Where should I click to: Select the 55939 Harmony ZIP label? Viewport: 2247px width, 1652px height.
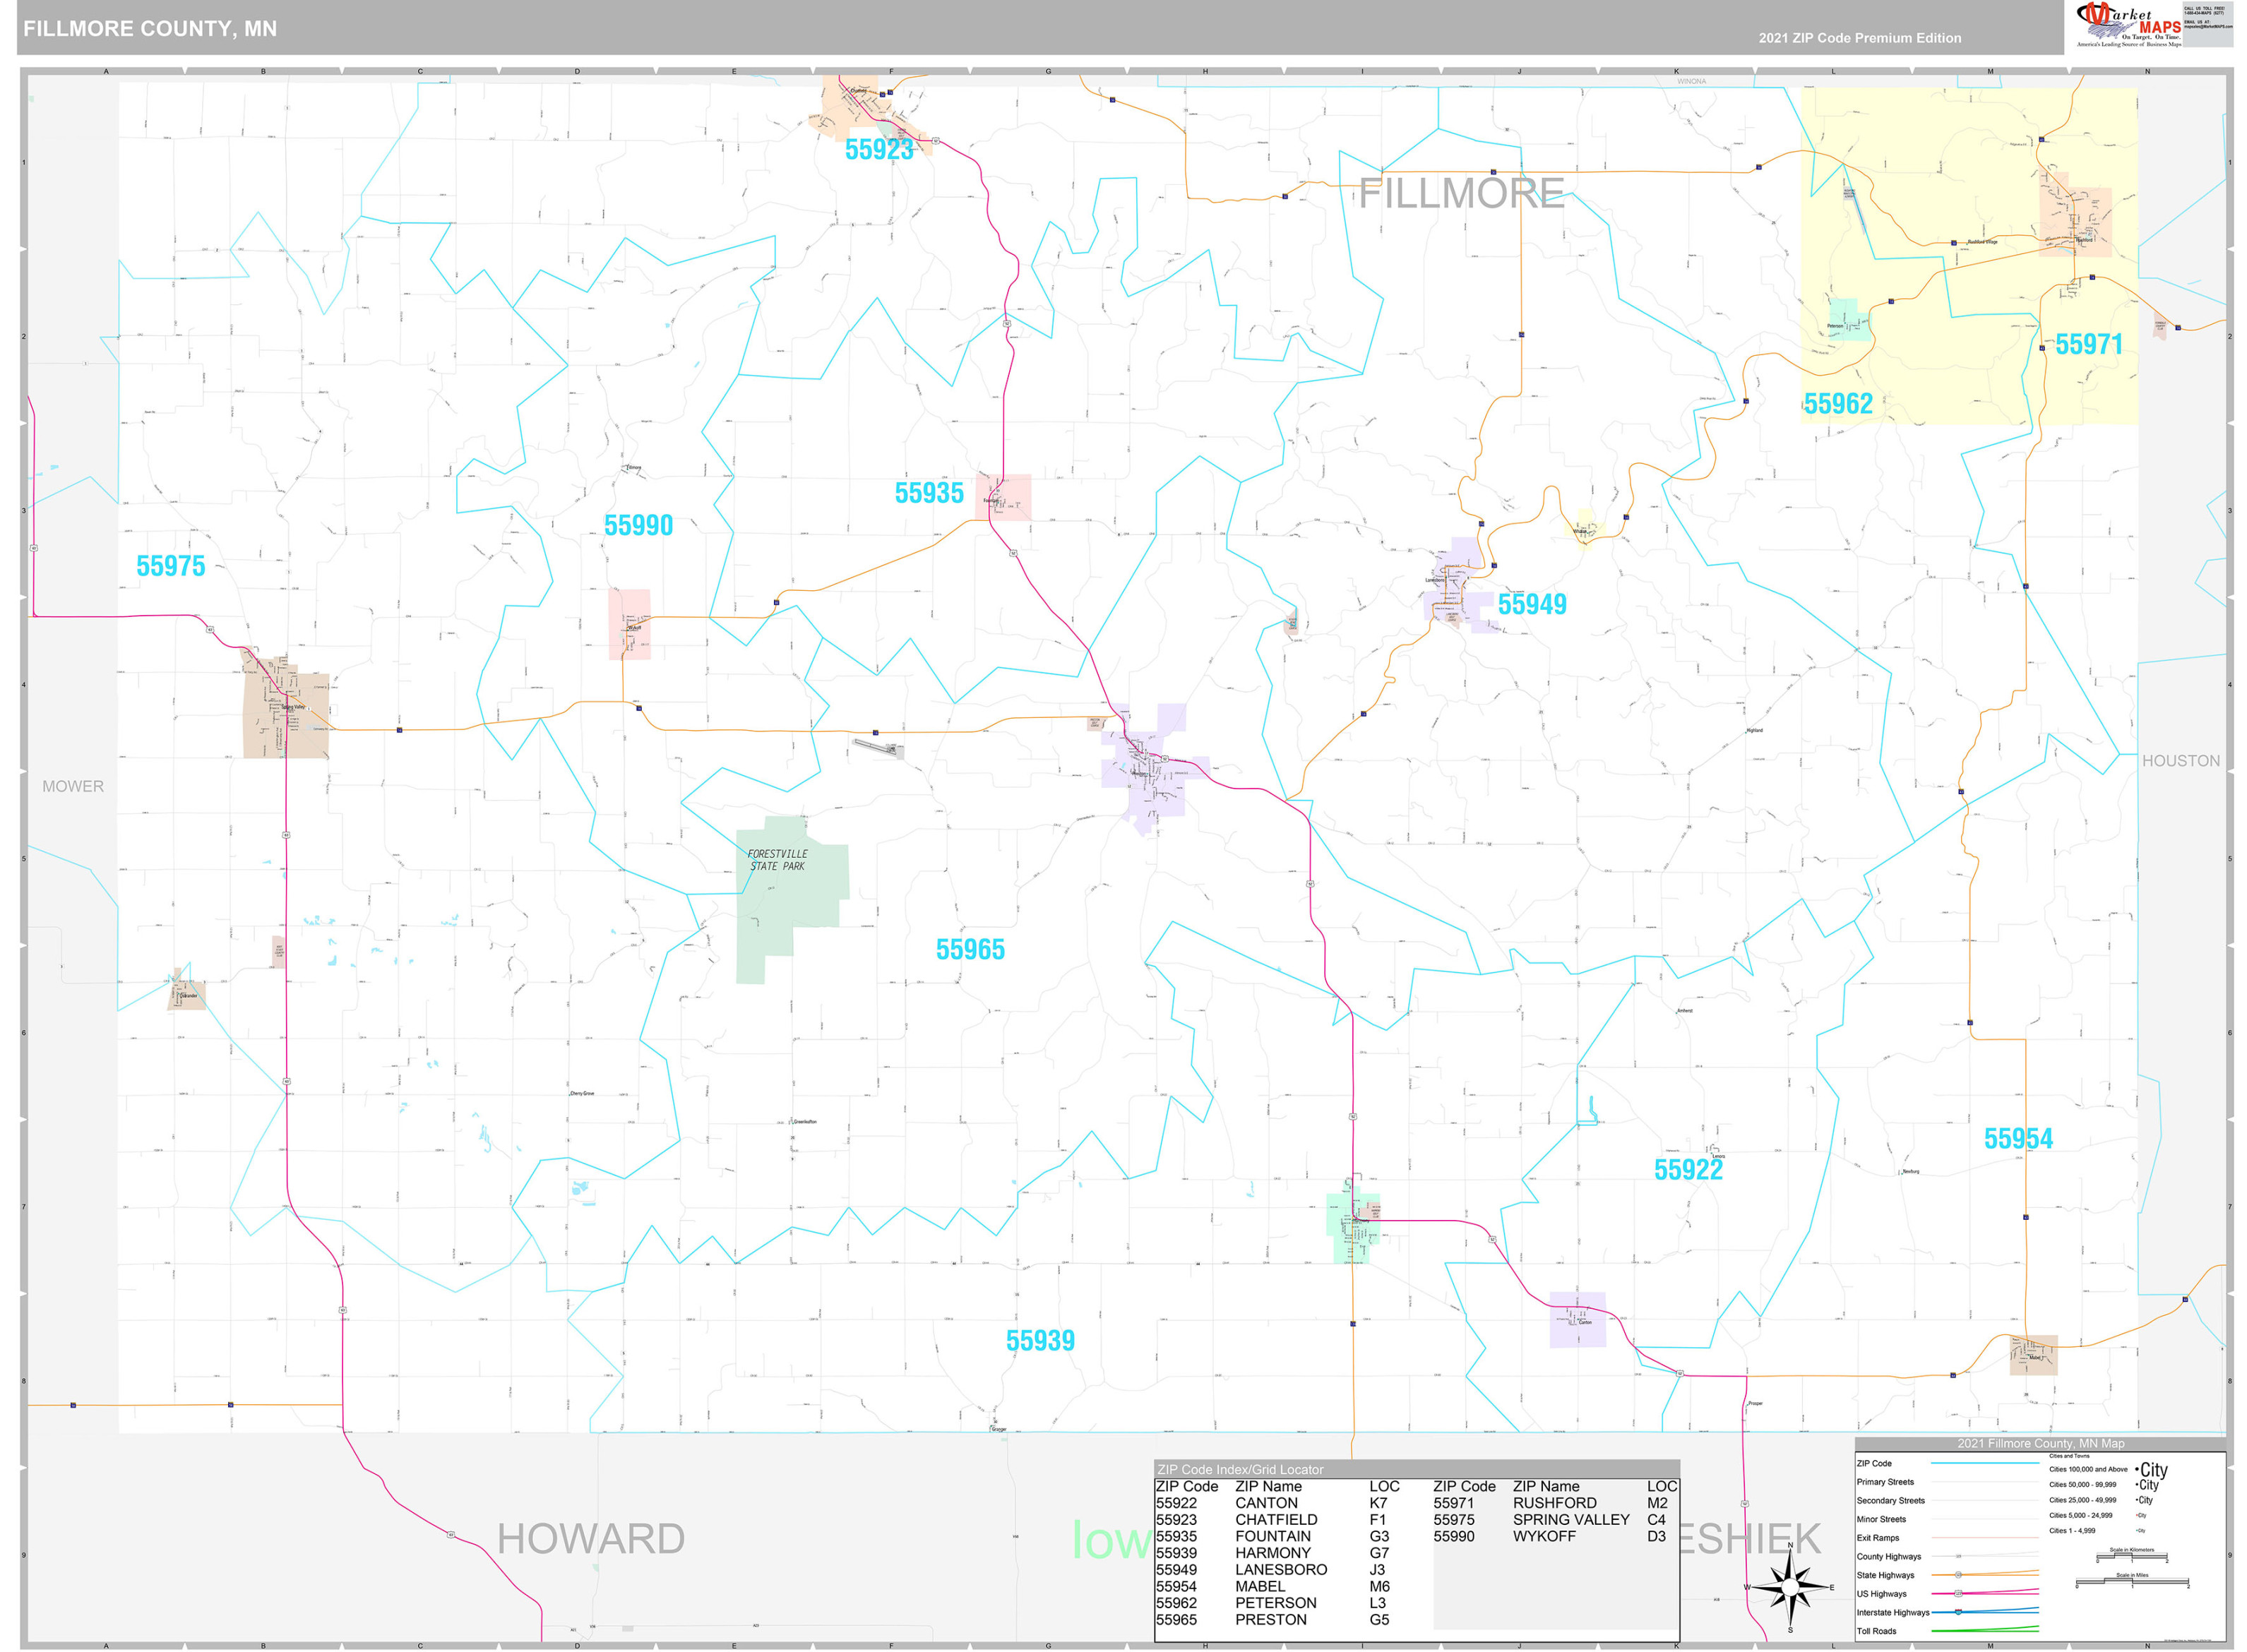[1040, 1341]
